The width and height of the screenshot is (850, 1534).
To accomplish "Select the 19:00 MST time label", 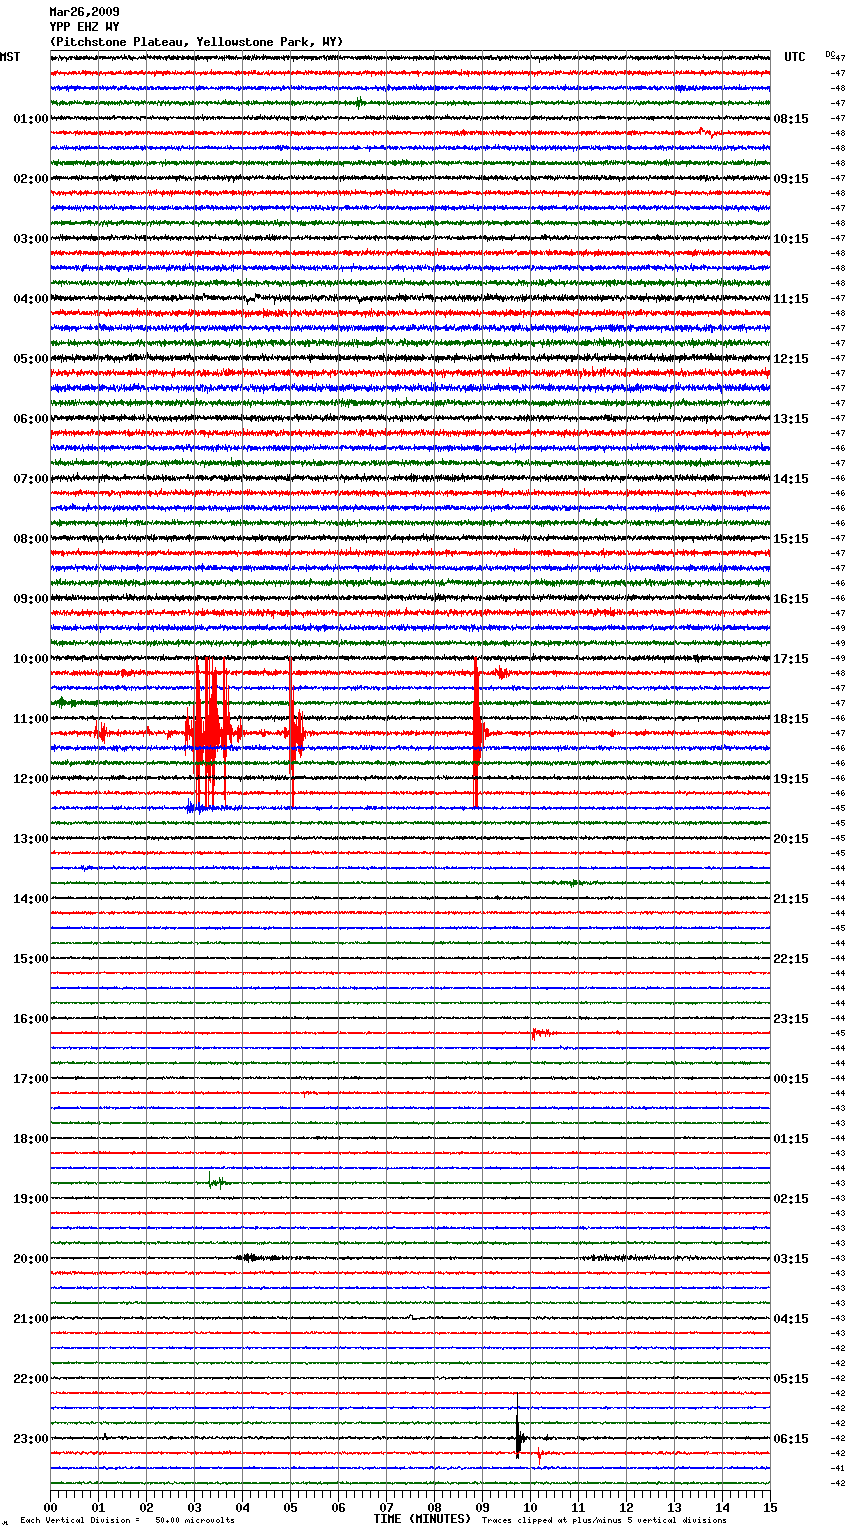I will [31, 1199].
